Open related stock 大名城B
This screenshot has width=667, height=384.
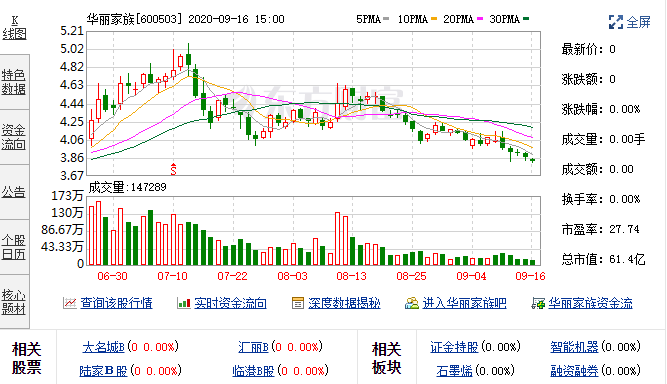pyautogui.click(x=103, y=347)
